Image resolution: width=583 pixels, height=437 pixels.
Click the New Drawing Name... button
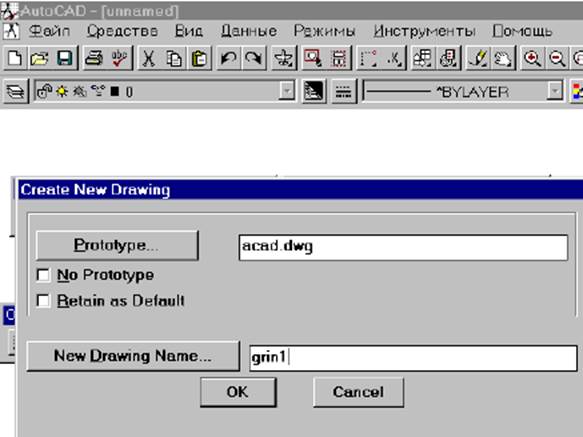click(133, 356)
